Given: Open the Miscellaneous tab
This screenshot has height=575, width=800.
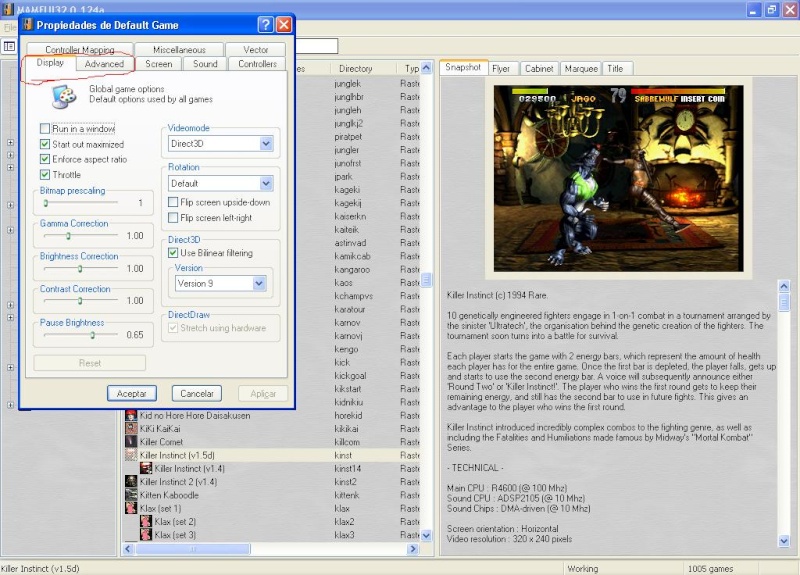Looking at the screenshot, I should (x=179, y=49).
